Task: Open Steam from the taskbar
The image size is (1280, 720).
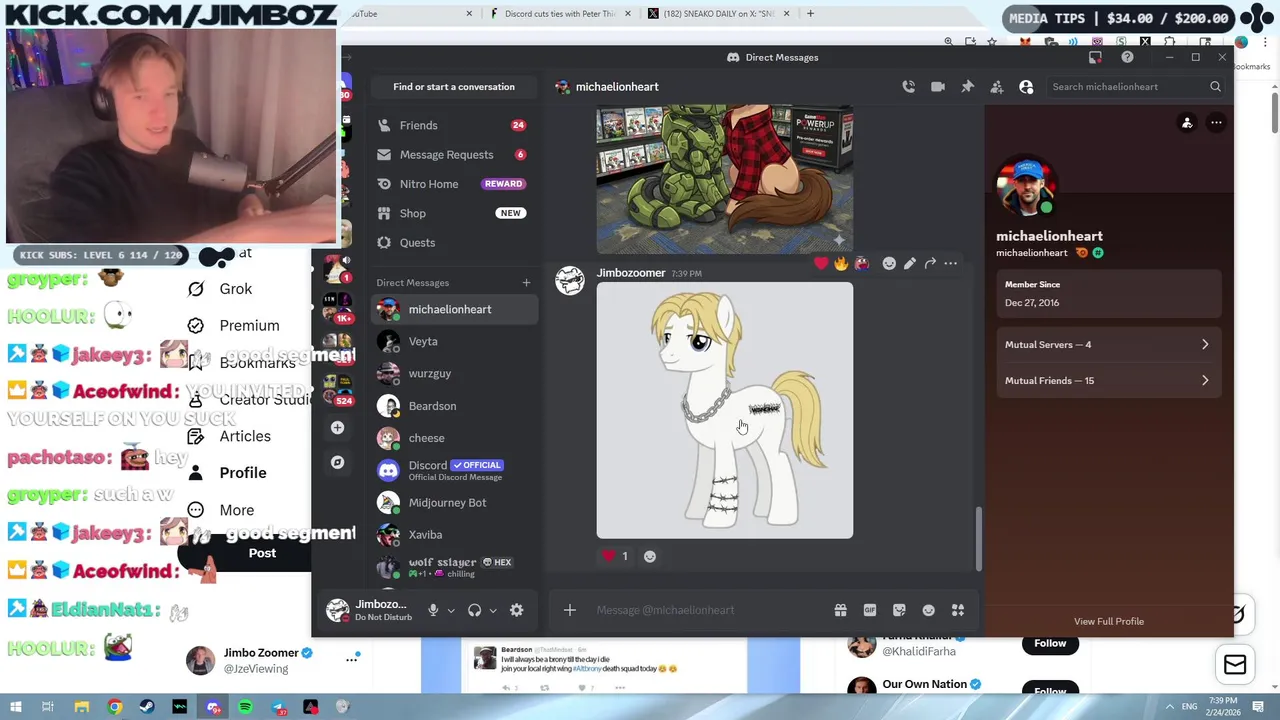Action: click(147, 707)
